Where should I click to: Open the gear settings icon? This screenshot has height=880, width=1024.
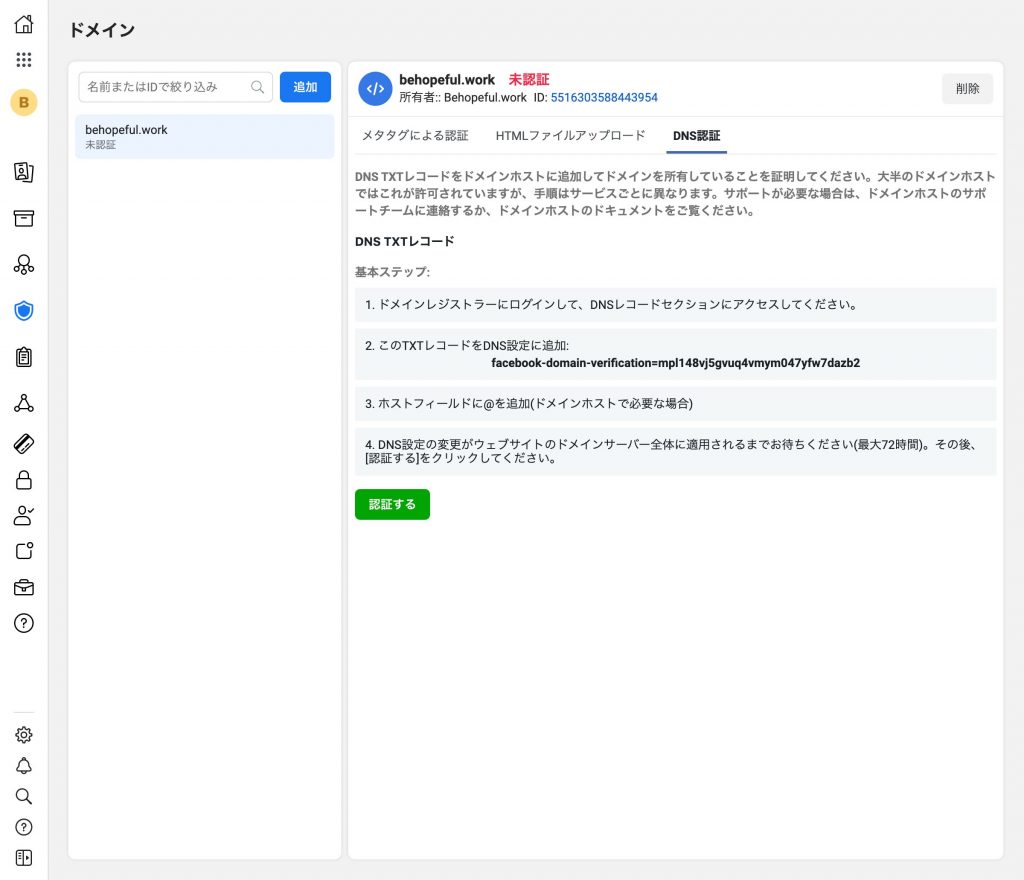pos(24,735)
